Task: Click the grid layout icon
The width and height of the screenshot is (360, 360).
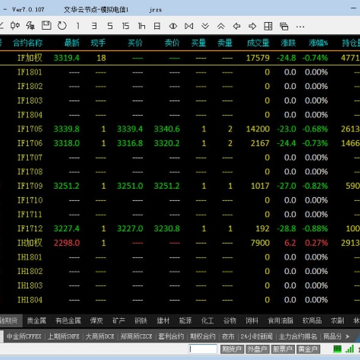Action: point(268,26)
